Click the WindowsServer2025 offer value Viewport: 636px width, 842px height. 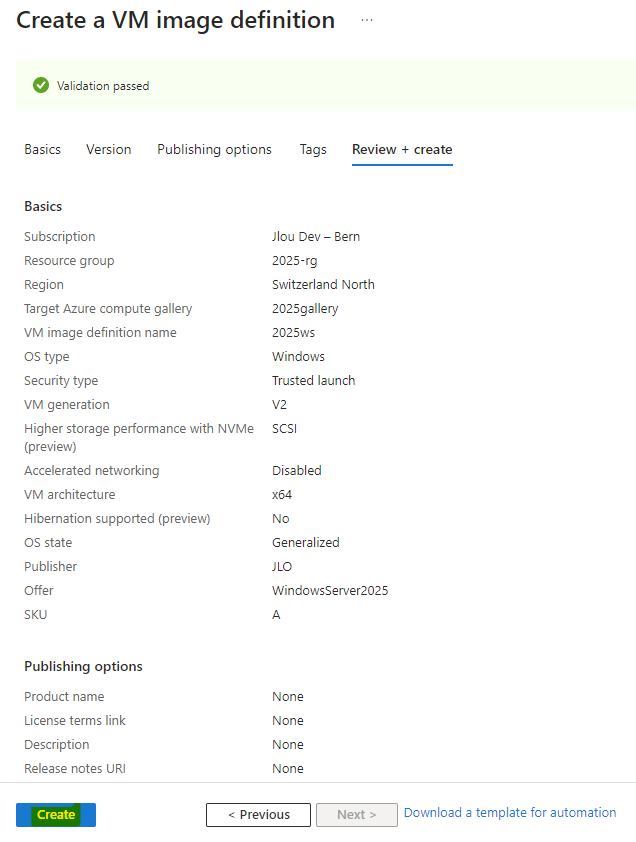pyautogui.click(x=330, y=591)
